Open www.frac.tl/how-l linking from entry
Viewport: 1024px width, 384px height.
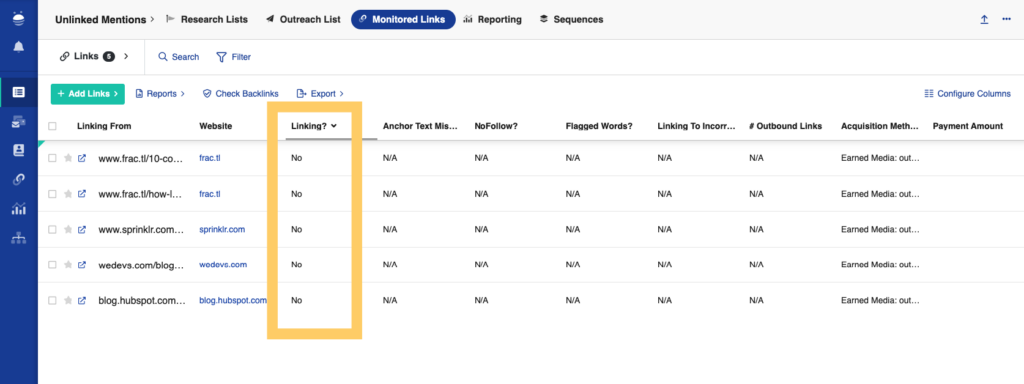139,194
